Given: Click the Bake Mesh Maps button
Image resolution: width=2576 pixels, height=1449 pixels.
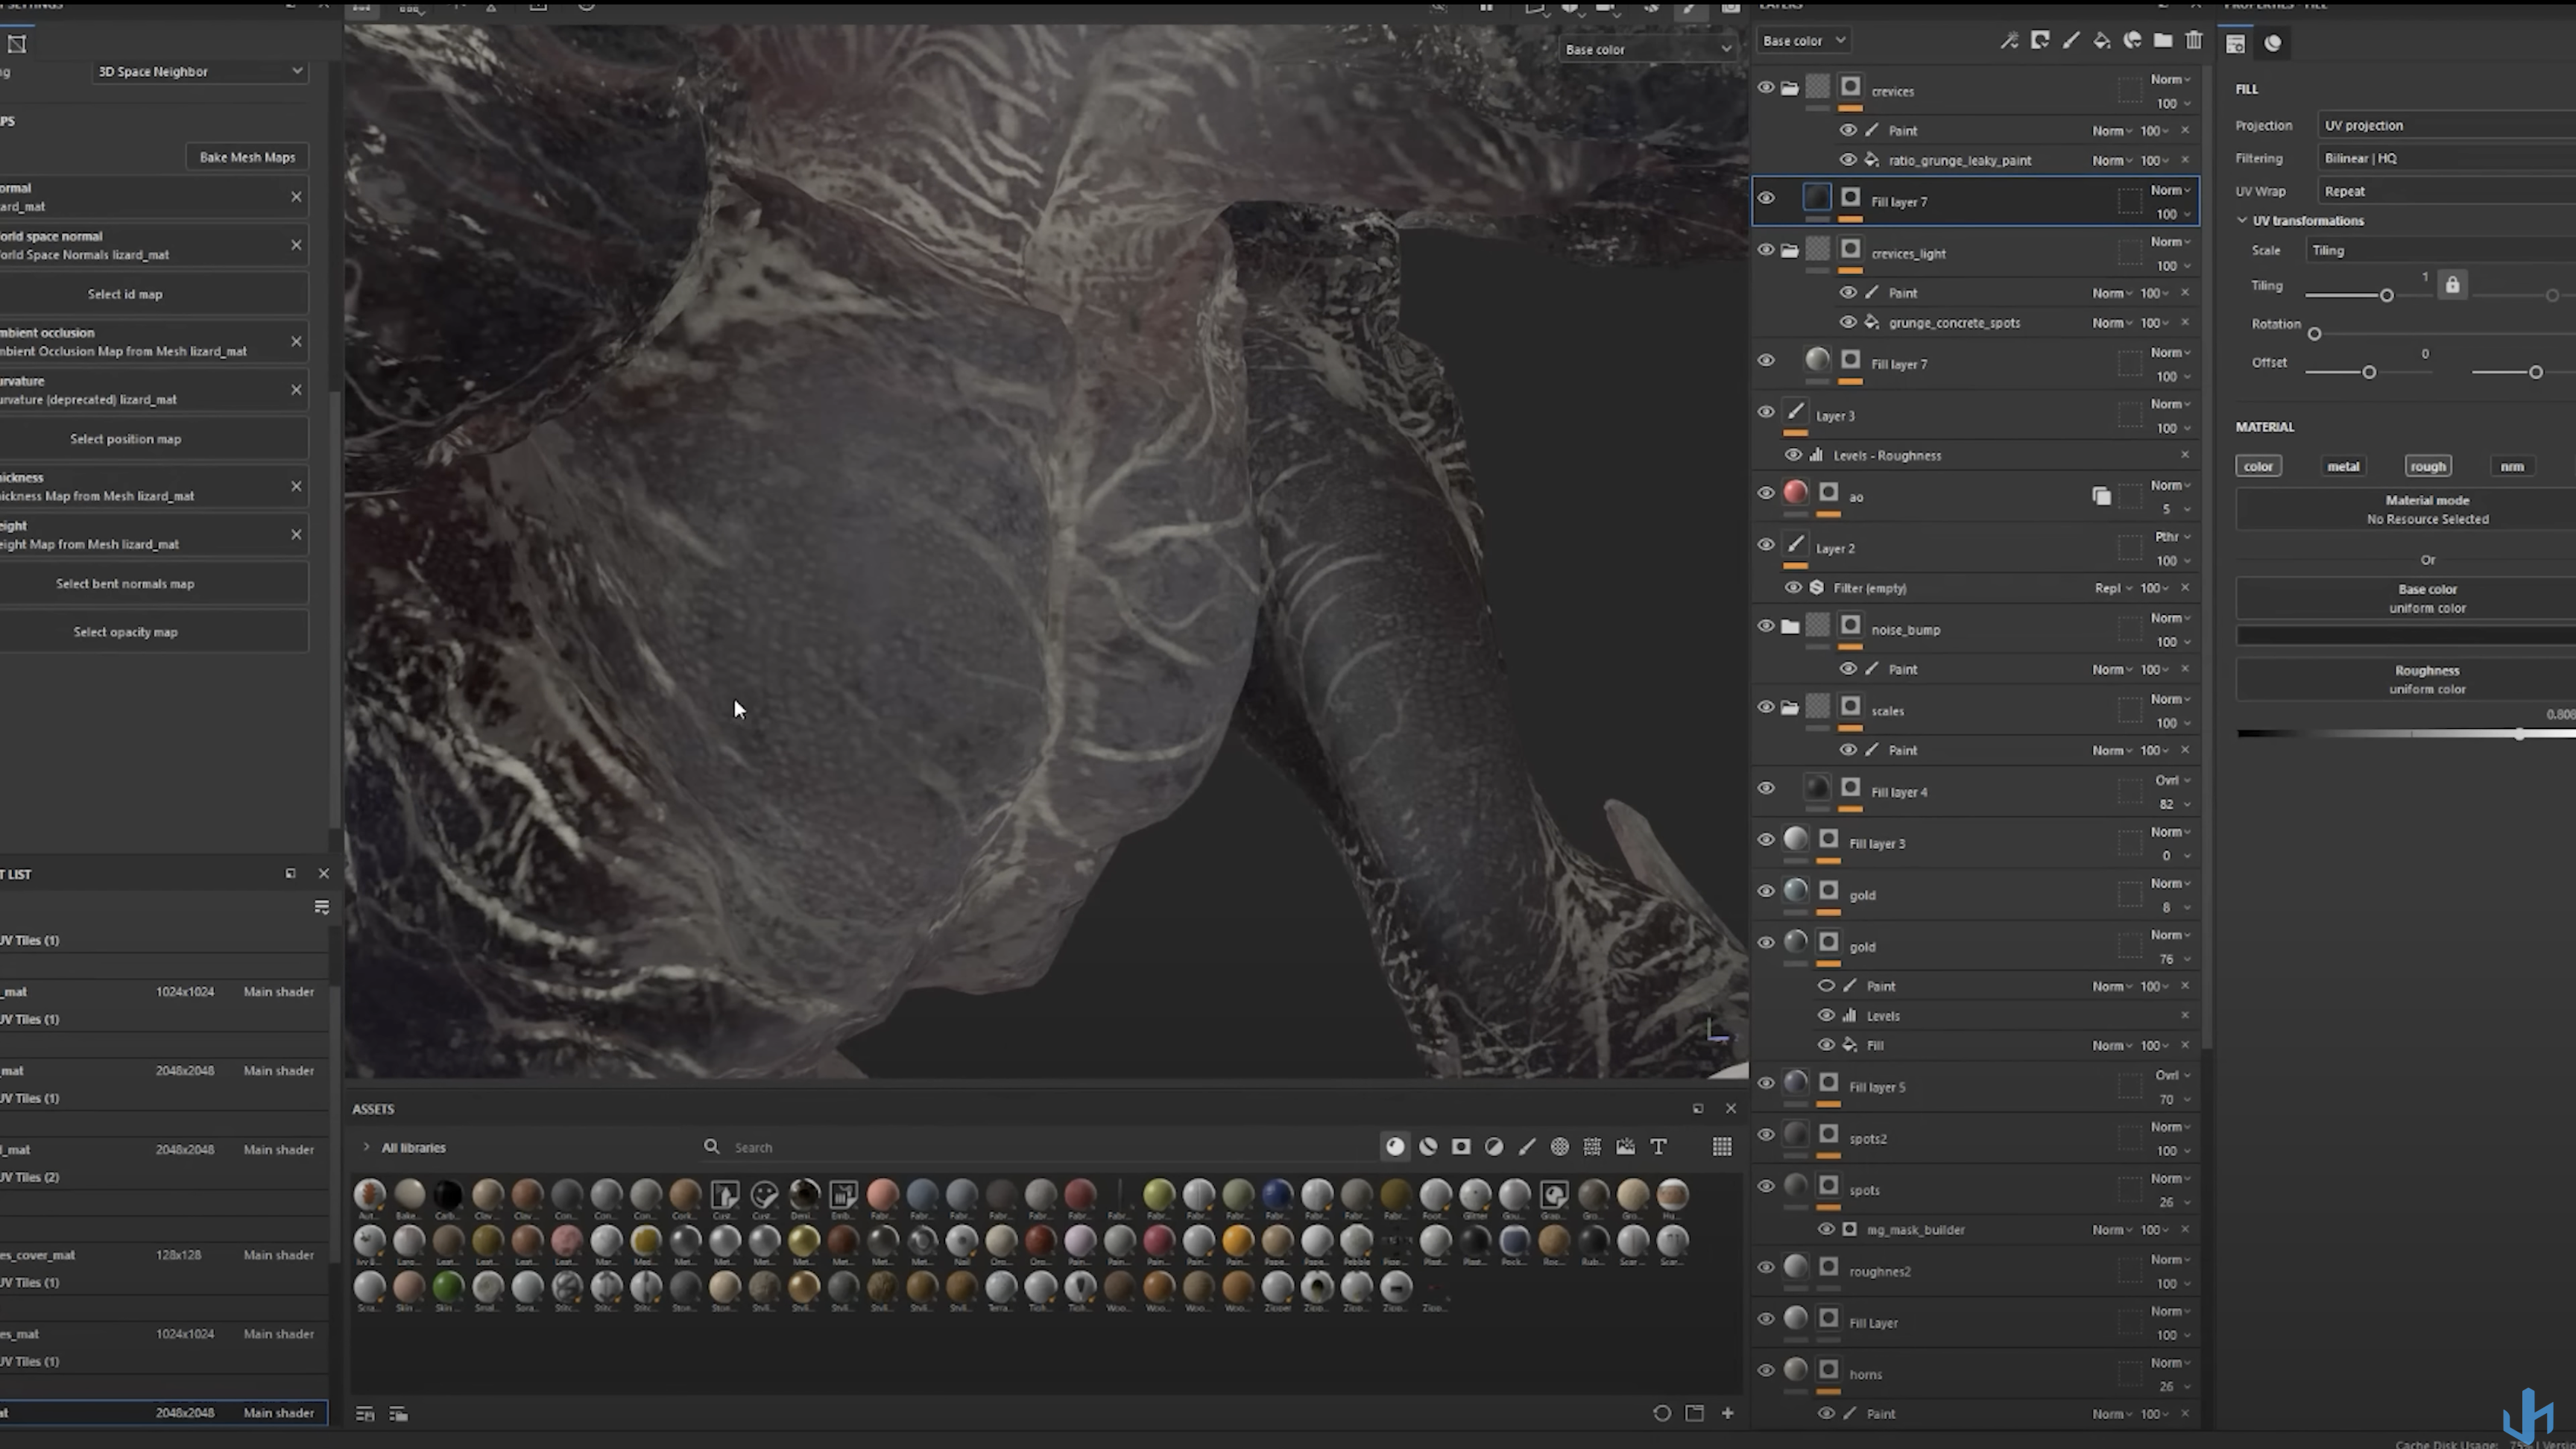Looking at the screenshot, I should (x=247, y=157).
